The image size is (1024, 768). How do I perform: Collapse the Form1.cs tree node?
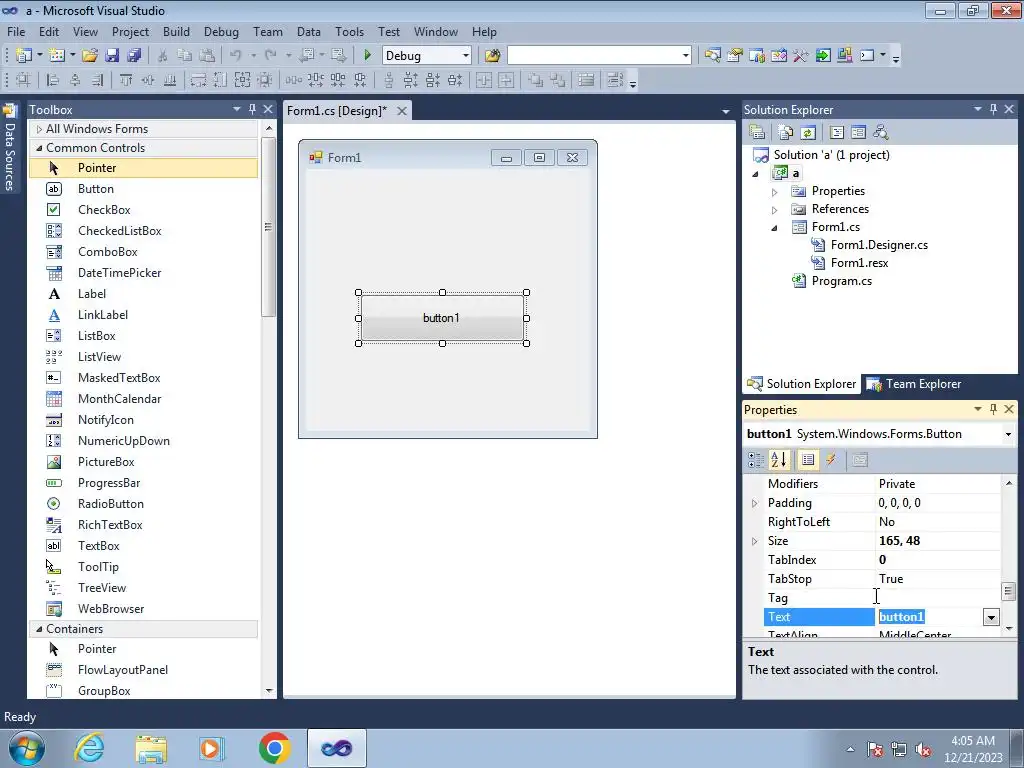tap(775, 228)
